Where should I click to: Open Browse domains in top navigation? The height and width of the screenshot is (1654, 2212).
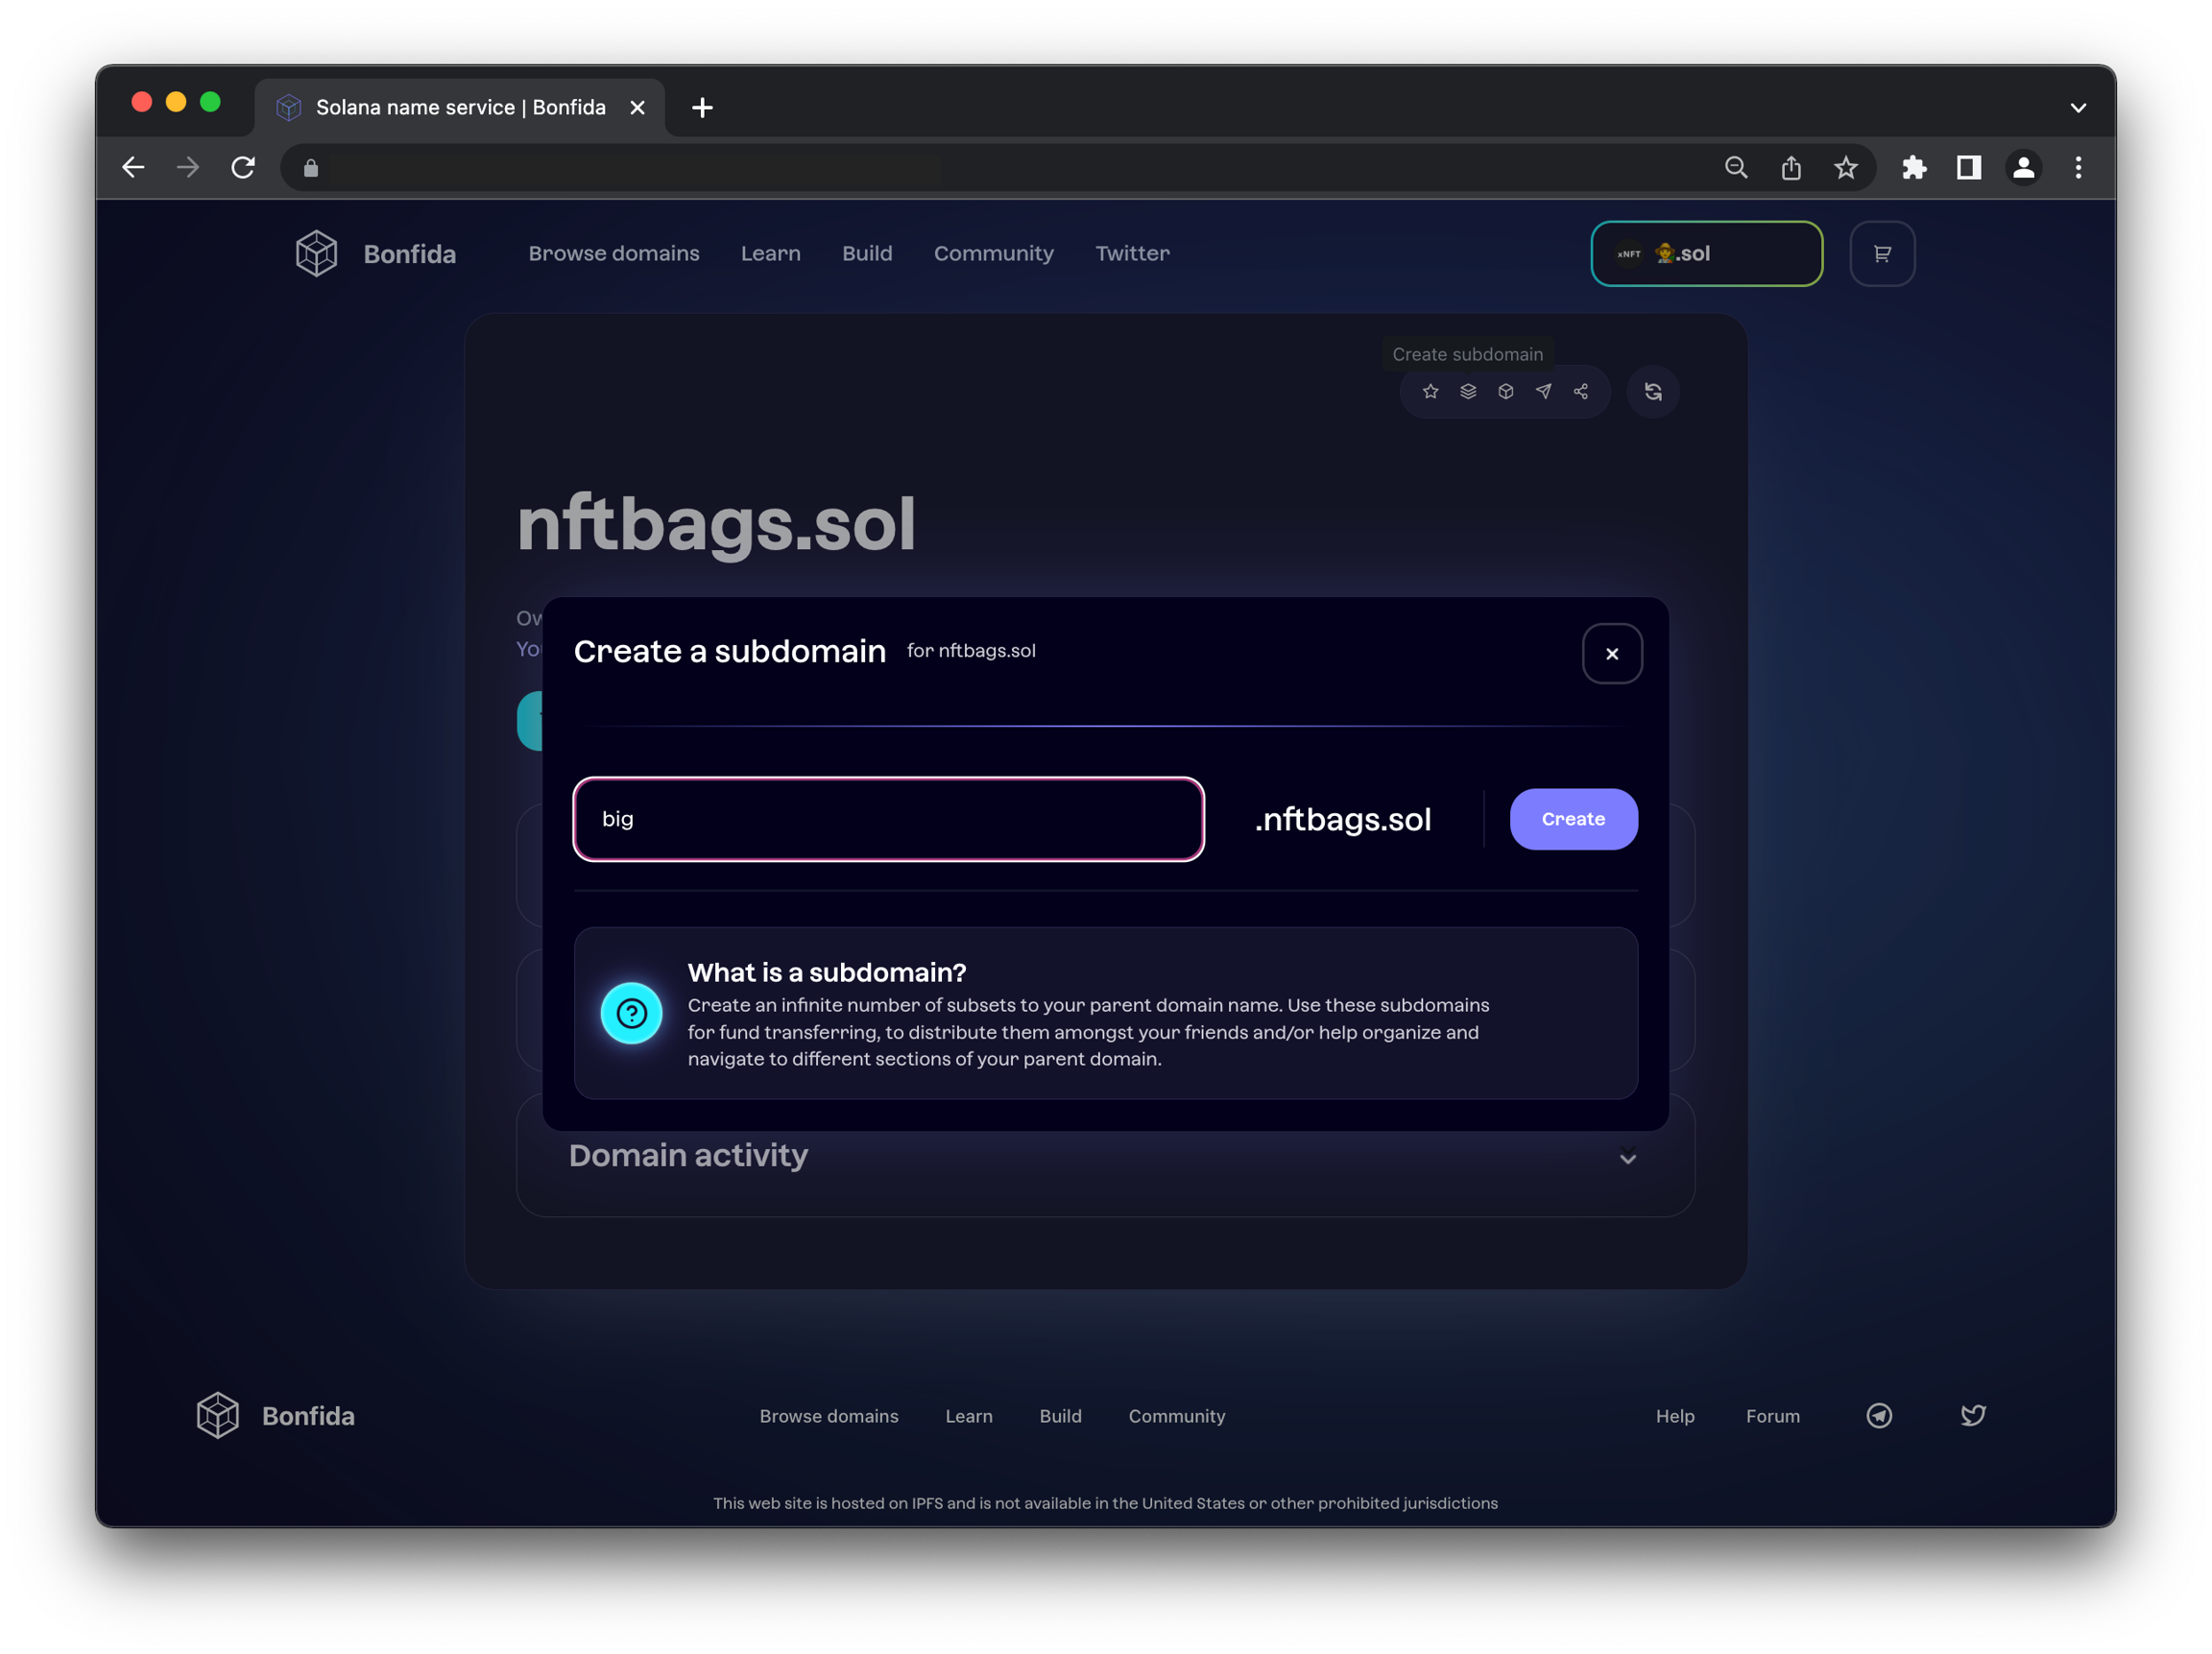[614, 254]
